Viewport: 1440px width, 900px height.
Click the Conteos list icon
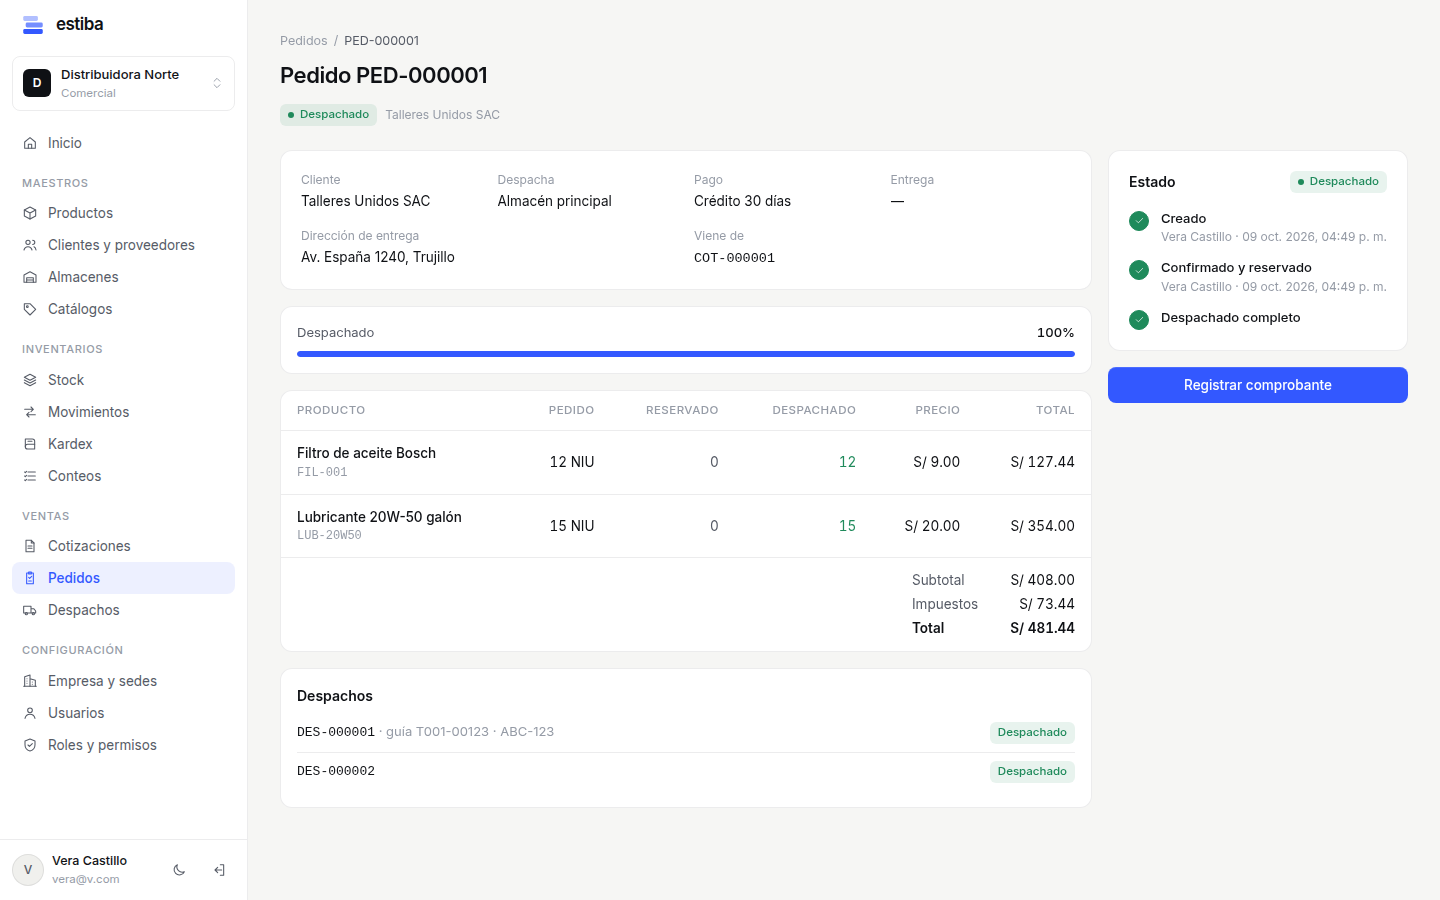[x=30, y=476]
